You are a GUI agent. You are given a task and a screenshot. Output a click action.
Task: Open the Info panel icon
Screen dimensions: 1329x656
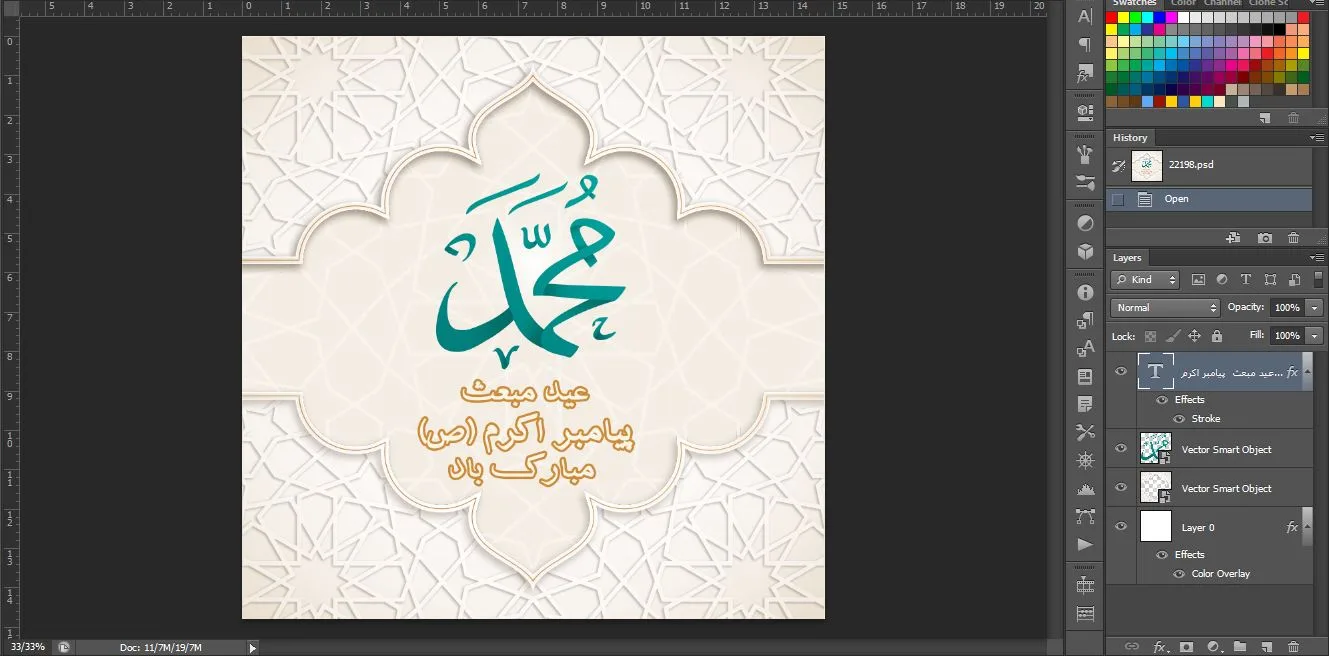click(x=1085, y=292)
